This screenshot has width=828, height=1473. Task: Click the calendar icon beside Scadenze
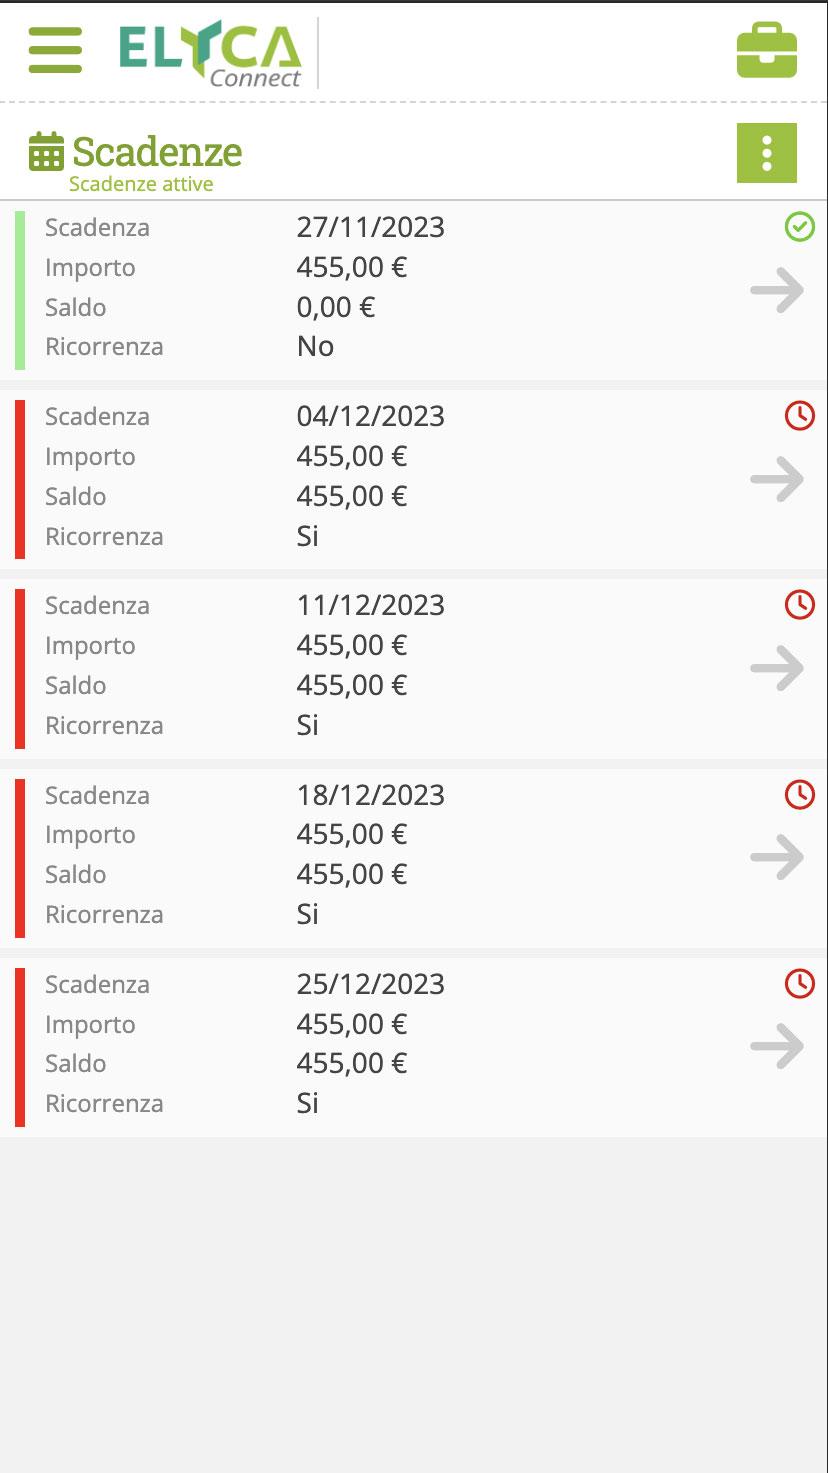pos(46,151)
